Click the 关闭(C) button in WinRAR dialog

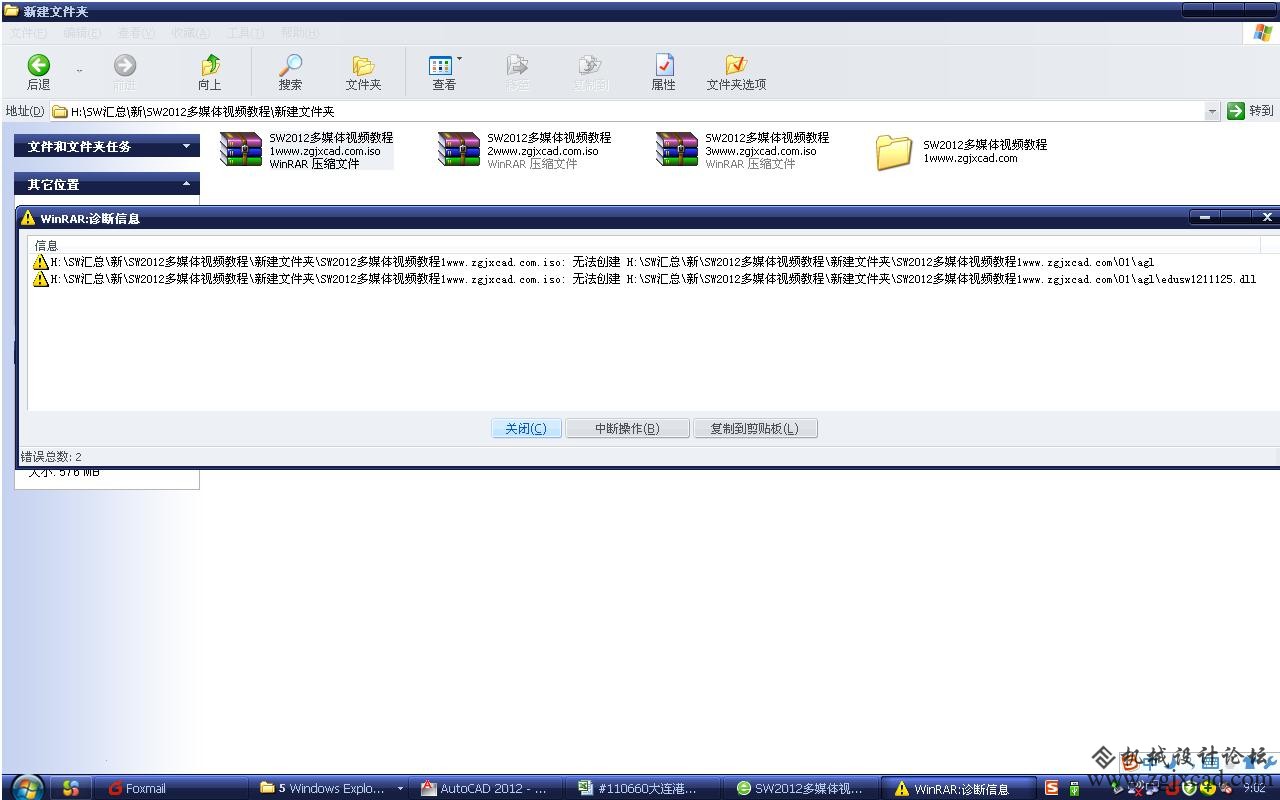[526, 428]
